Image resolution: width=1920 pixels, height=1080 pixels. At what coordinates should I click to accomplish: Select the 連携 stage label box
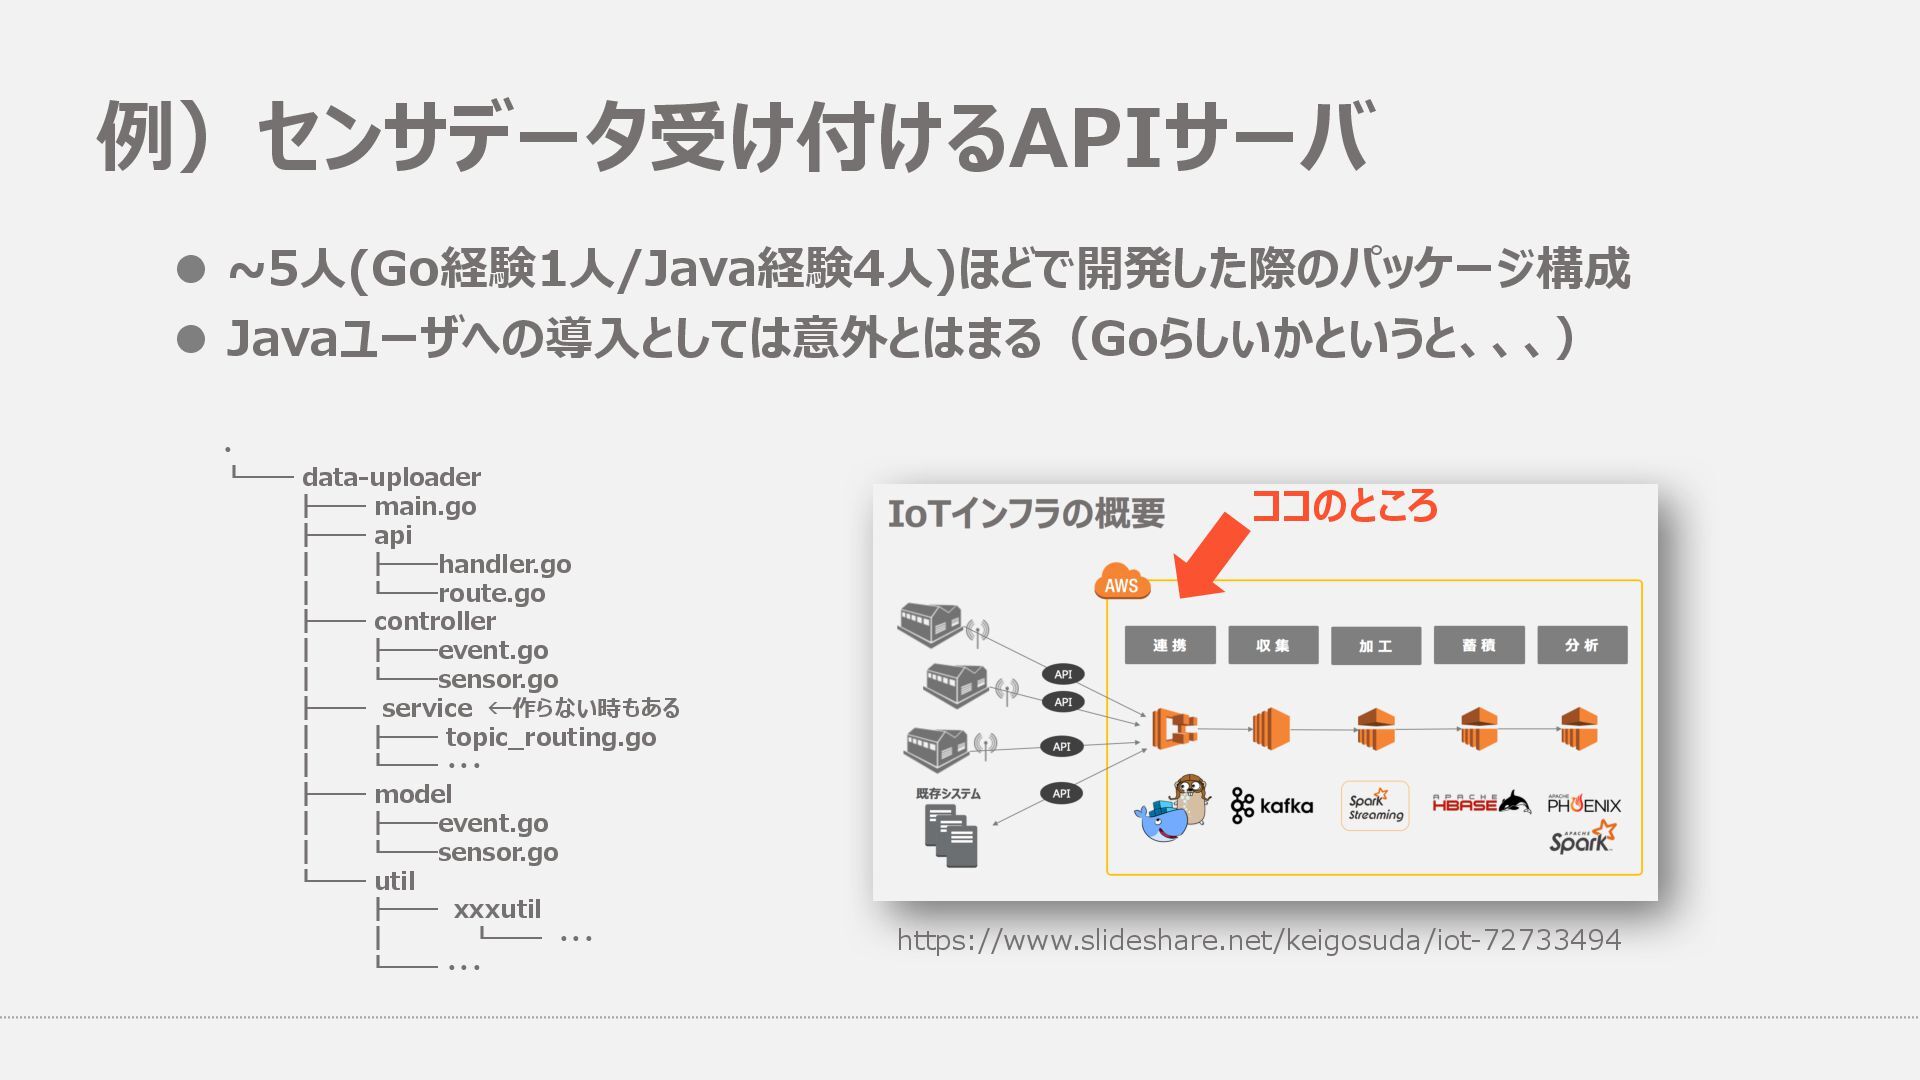tap(1170, 645)
